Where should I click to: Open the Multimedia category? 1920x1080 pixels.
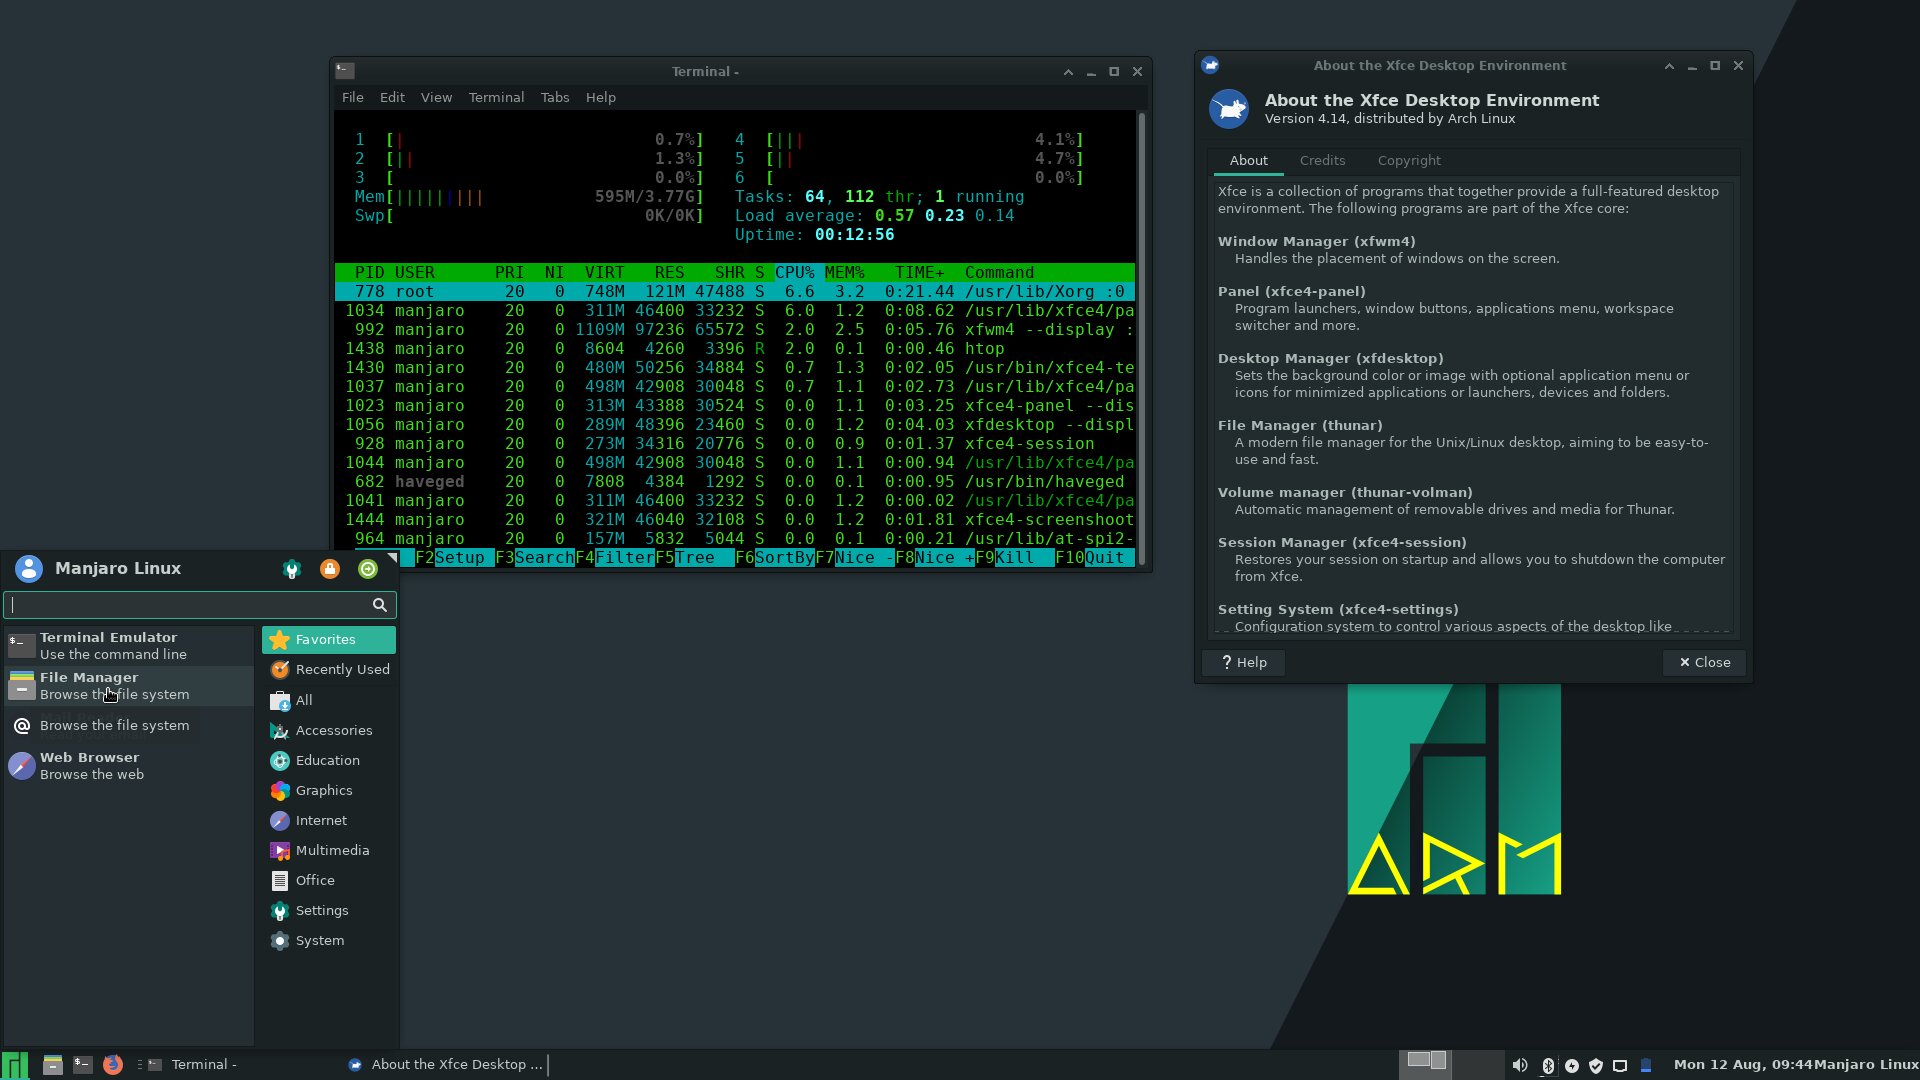point(329,850)
